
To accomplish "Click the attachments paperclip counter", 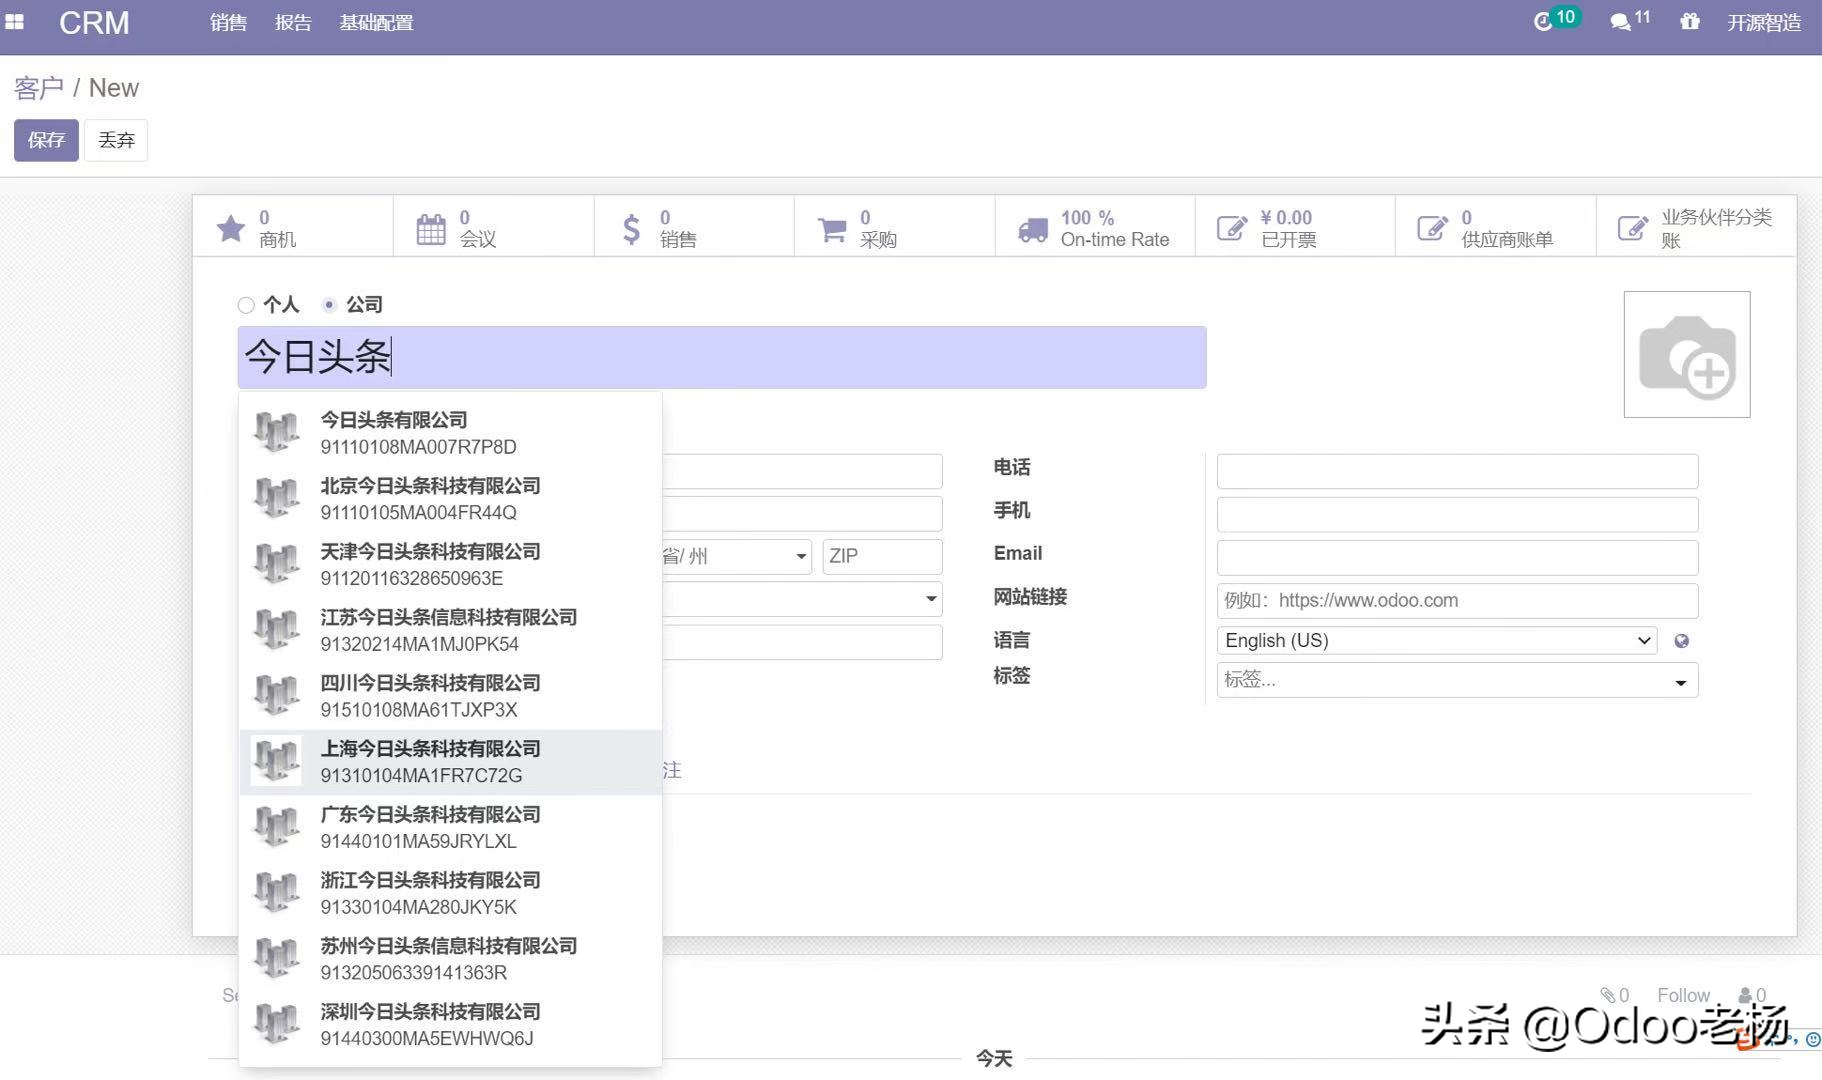I will coord(1614,995).
